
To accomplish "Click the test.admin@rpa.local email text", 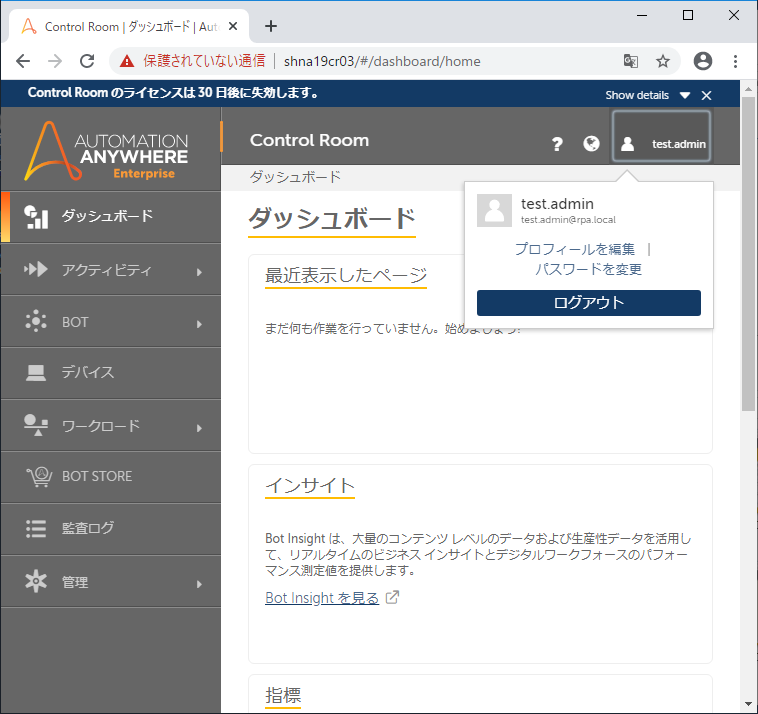I will (x=568, y=219).
